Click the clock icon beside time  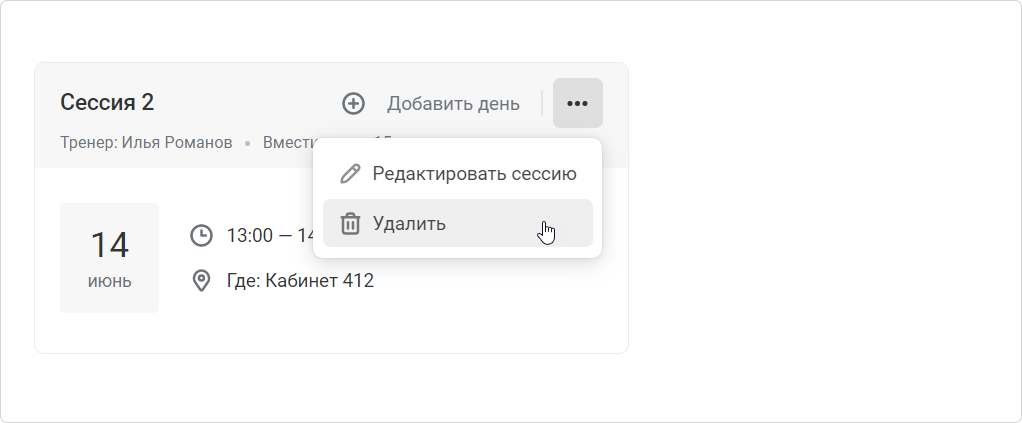pyautogui.click(x=201, y=235)
